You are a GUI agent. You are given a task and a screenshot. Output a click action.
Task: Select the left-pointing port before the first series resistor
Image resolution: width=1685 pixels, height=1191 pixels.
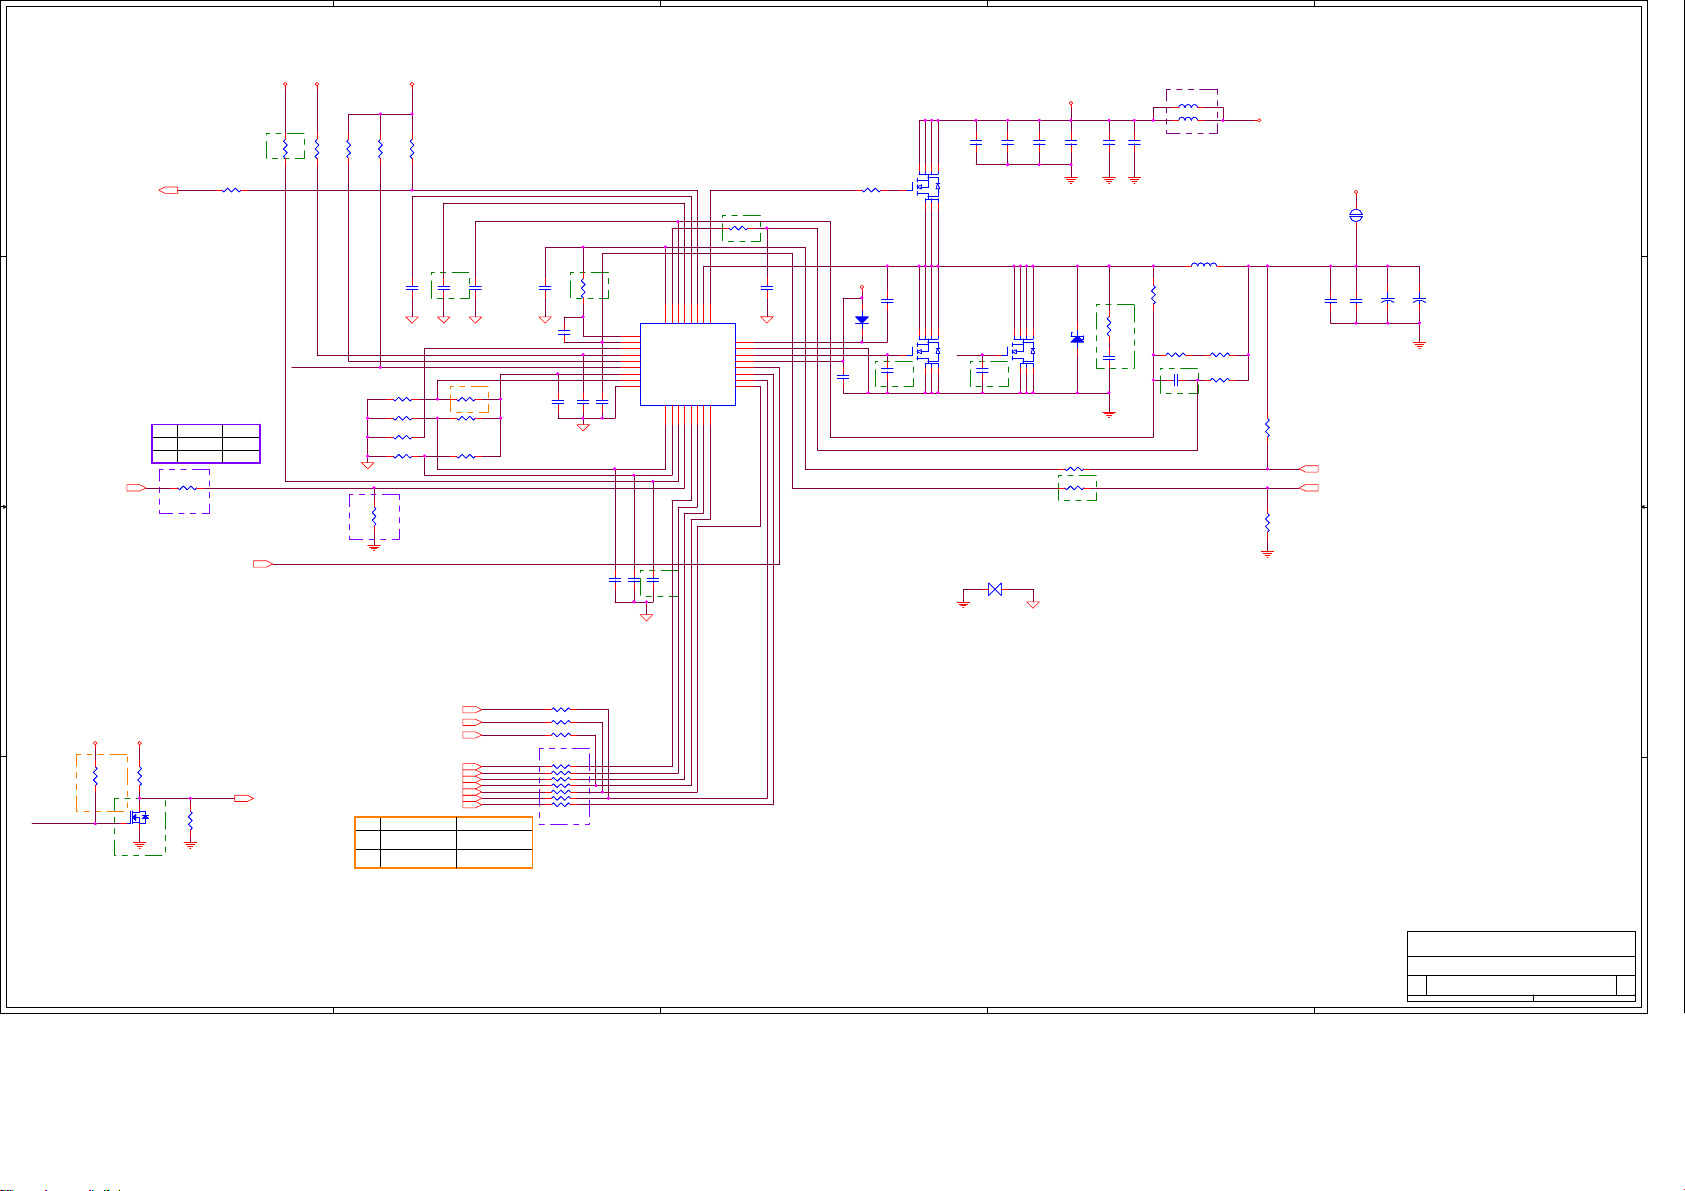169,189
